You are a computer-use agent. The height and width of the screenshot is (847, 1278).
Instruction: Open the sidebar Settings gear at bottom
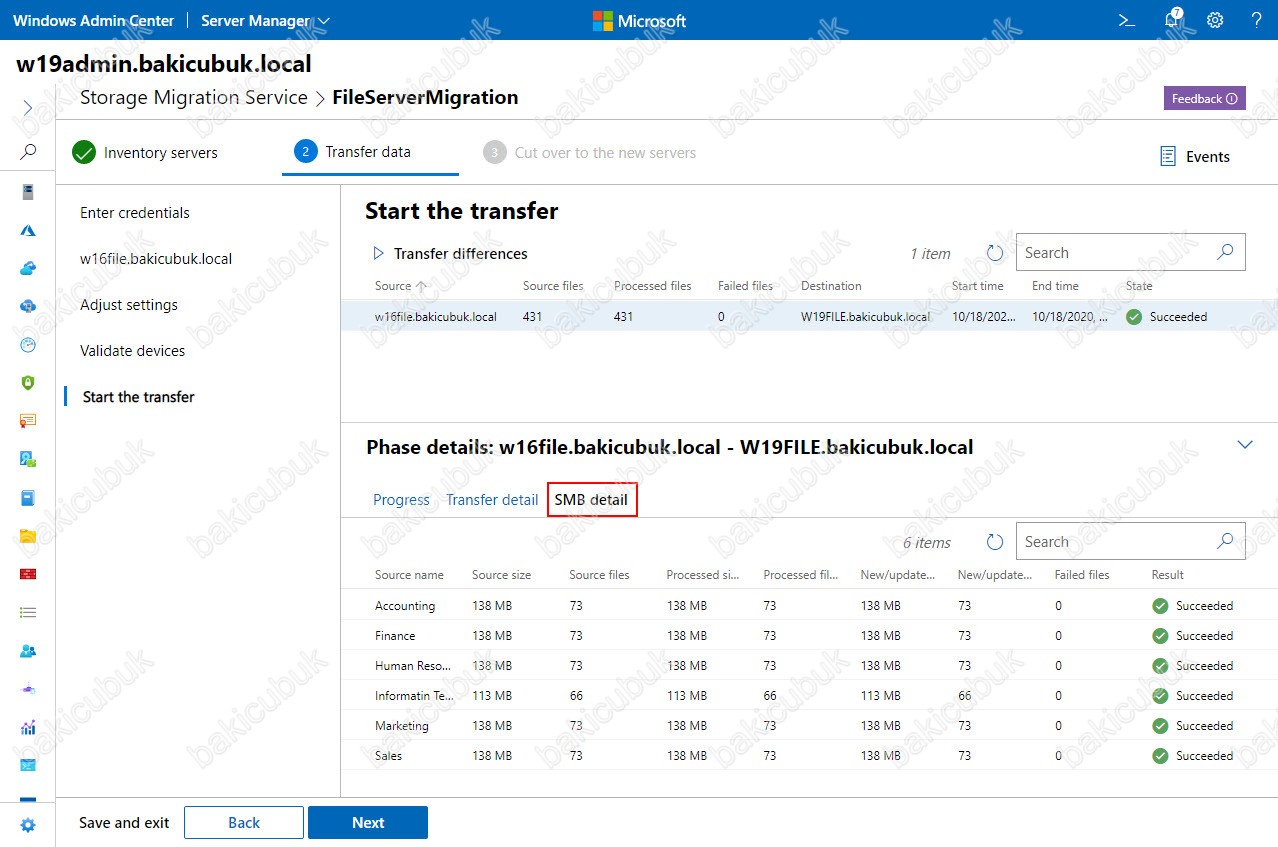click(x=28, y=825)
